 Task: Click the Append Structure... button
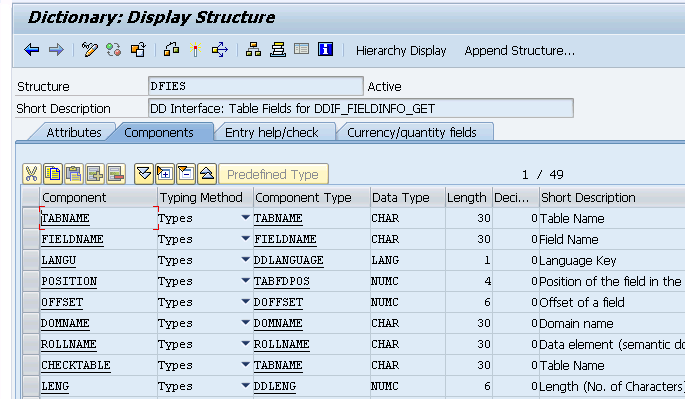(520, 51)
